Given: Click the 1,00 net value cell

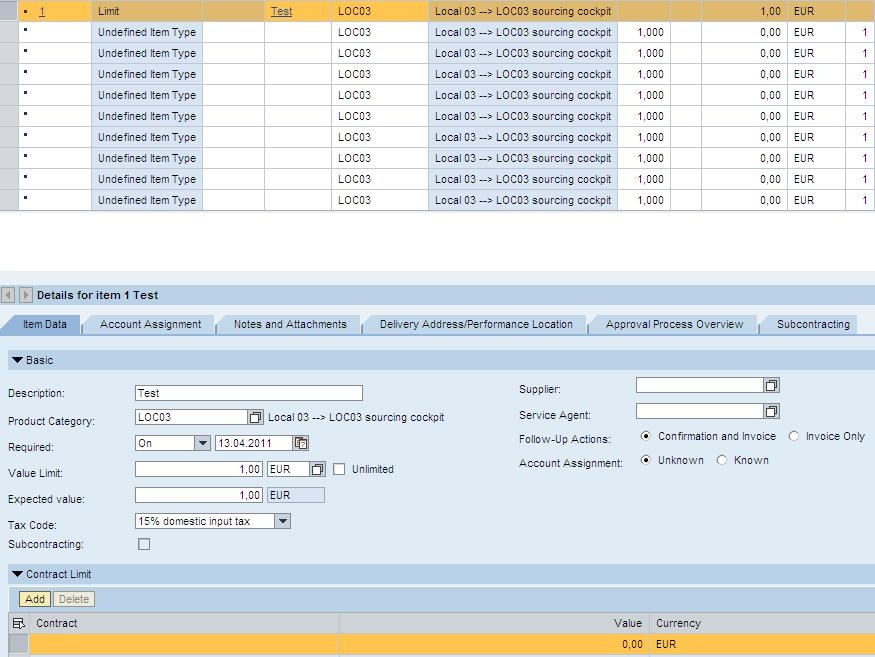Looking at the screenshot, I should point(744,11).
